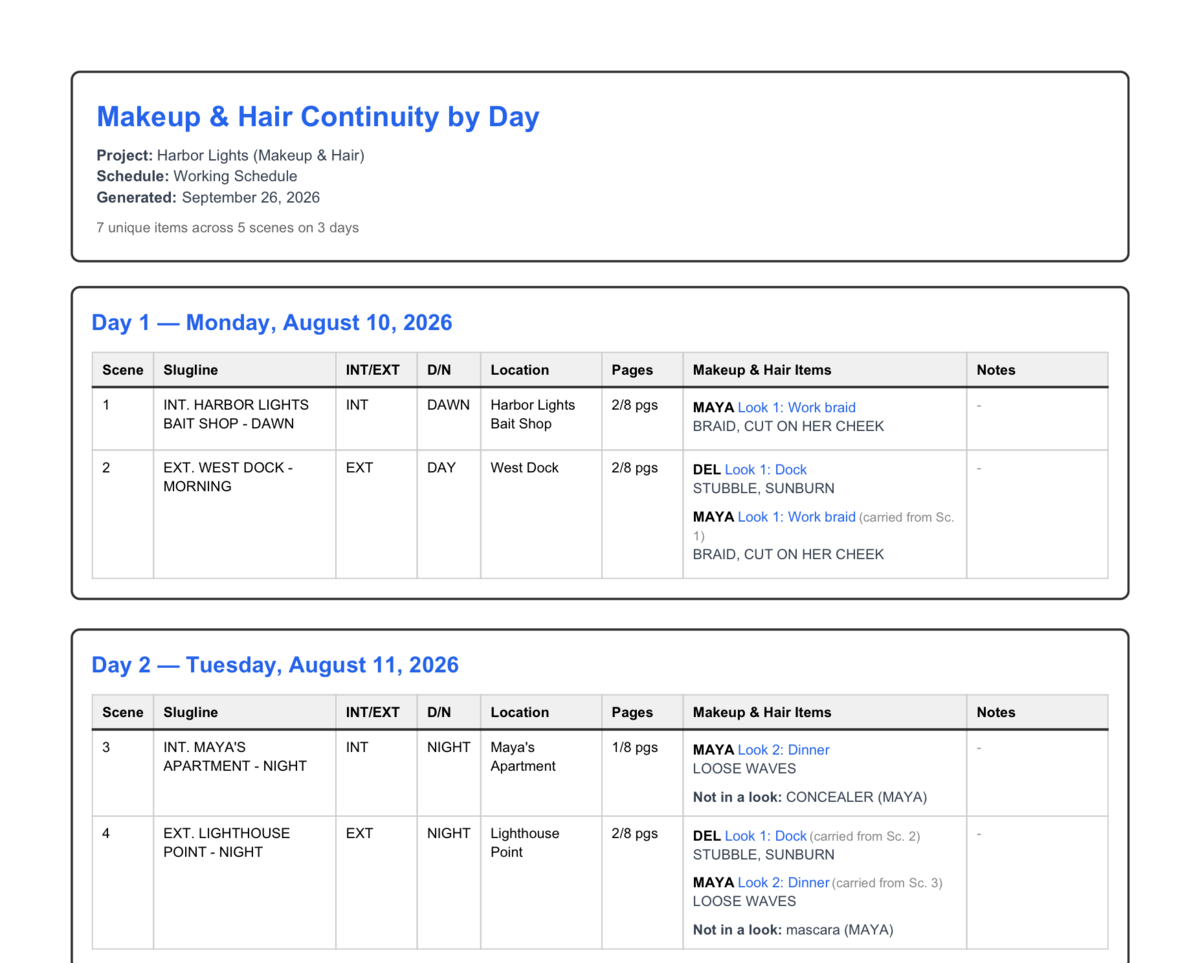Click the Not in a look: CONCEALER (MAYA) text
Screen dimensions: 1200x963
(810, 798)
